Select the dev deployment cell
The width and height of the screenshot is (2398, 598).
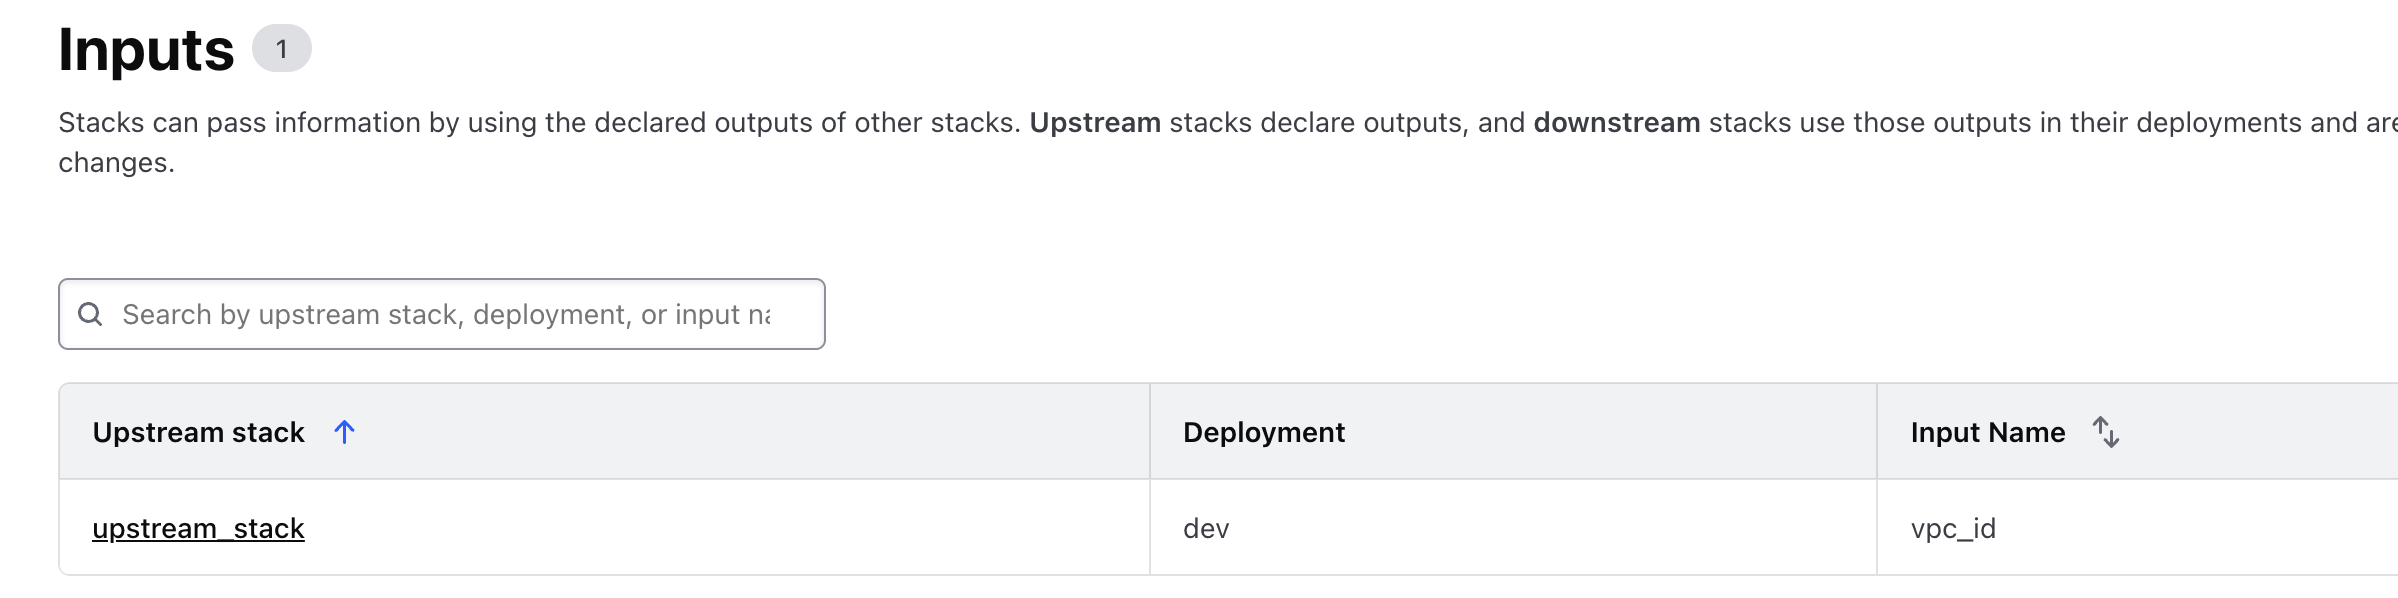coord(1206,528)
